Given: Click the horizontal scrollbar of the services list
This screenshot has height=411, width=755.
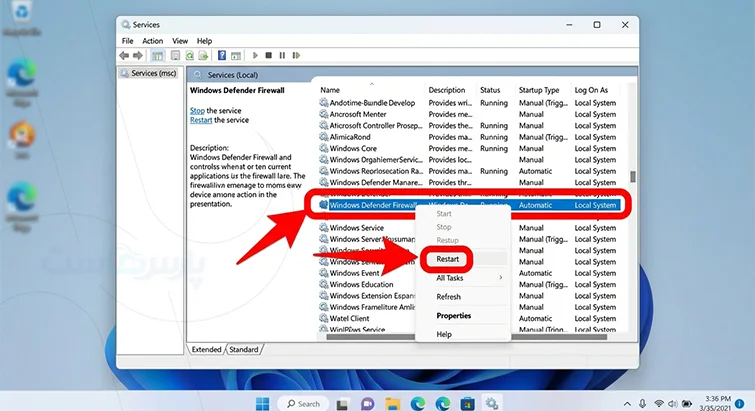Looking at the screenshot, I should [x=466, y=337].
